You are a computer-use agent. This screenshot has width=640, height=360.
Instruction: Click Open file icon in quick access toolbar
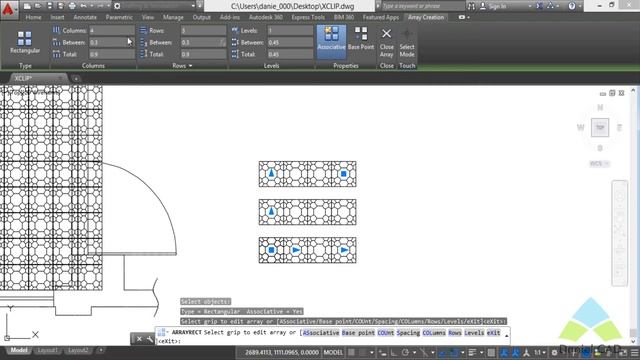[x=38, y=6]
